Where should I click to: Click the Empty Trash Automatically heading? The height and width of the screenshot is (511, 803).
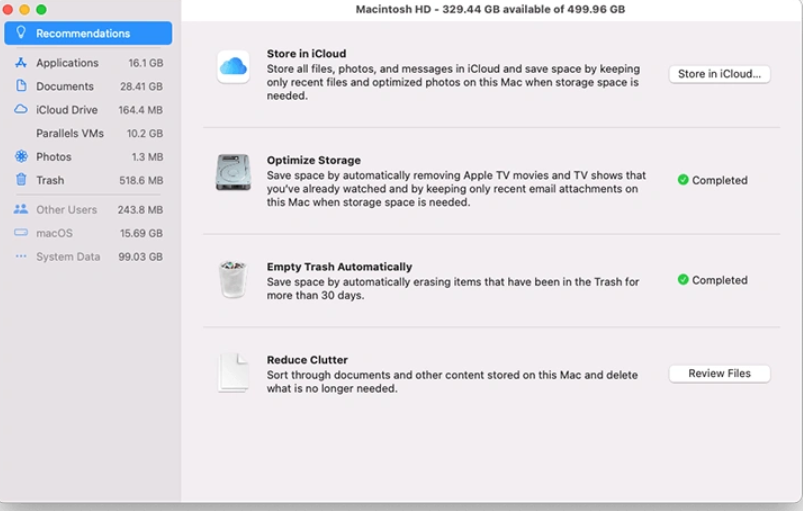pos(339,267)
